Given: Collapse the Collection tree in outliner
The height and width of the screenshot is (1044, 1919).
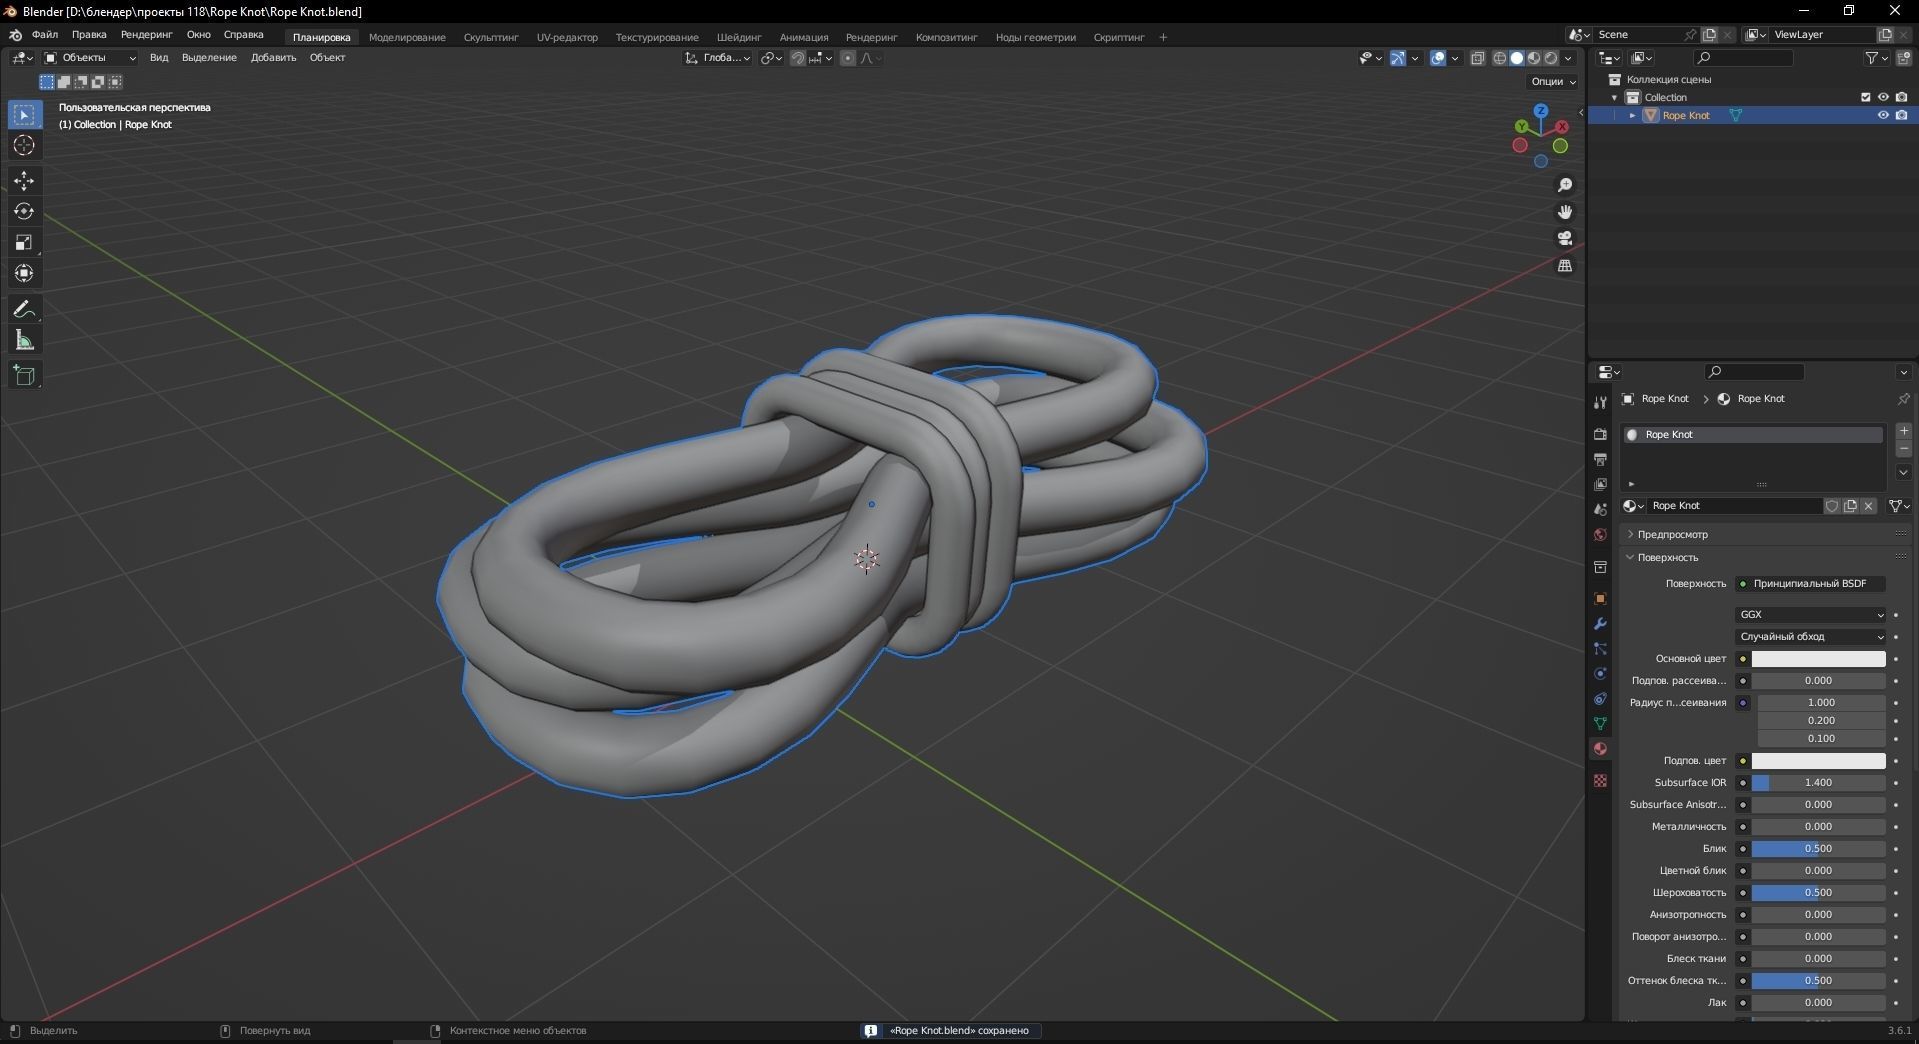Looking at the screenshot, I should tap(1614, 97).
